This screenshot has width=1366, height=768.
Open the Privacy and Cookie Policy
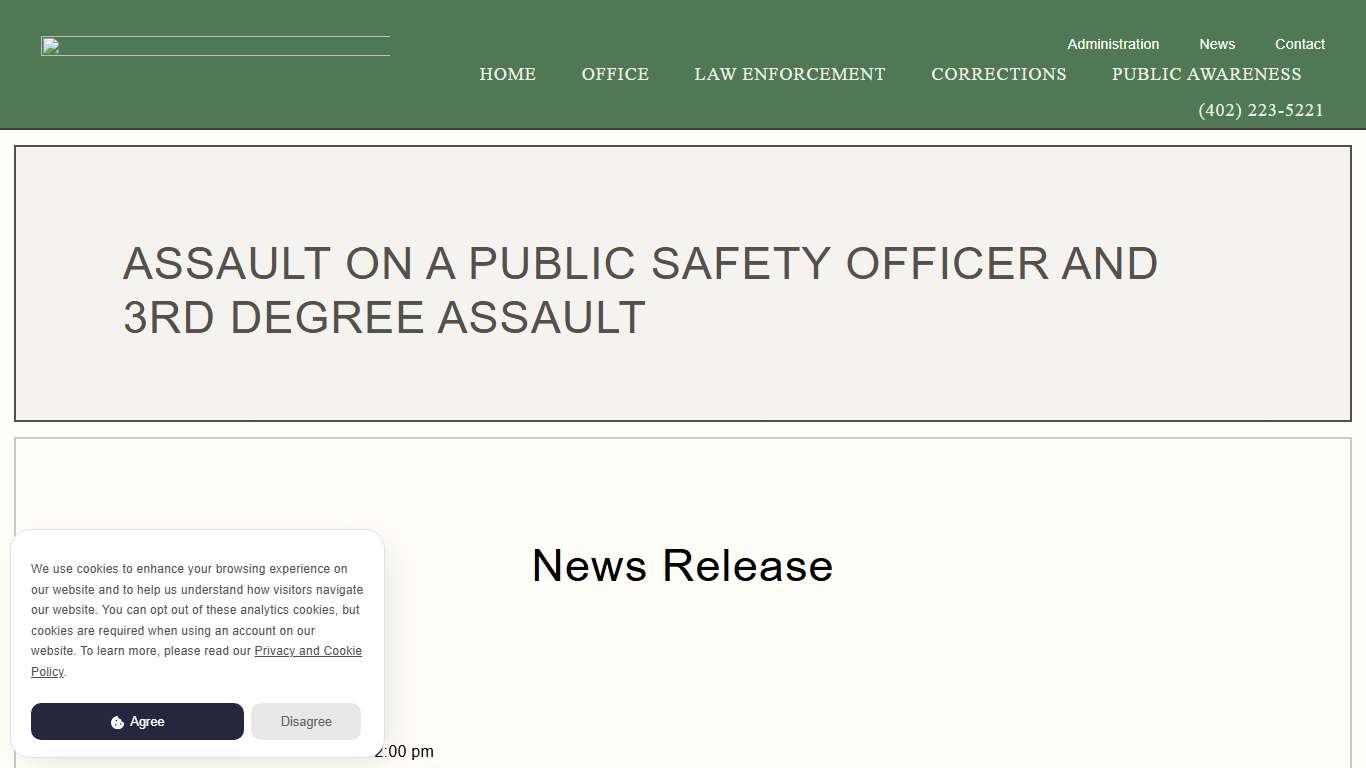(x=308, y=650)
